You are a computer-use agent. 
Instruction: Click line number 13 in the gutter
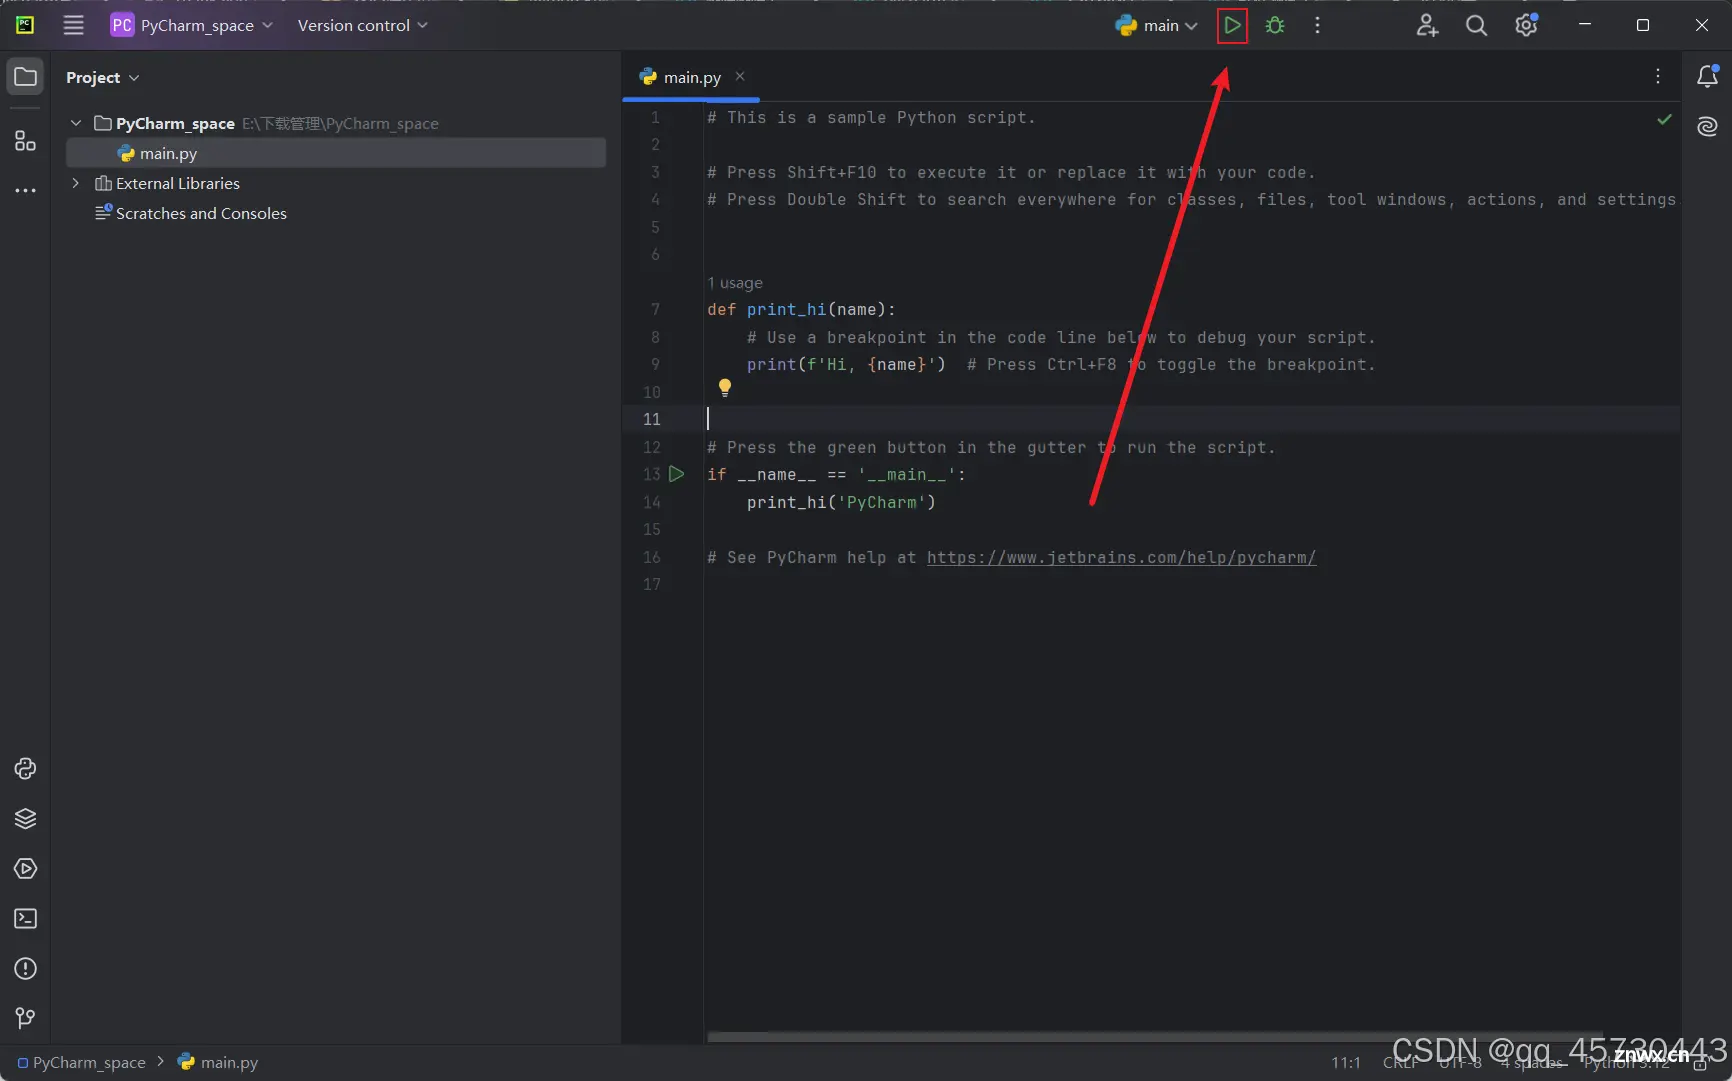[x=652, y=474]
